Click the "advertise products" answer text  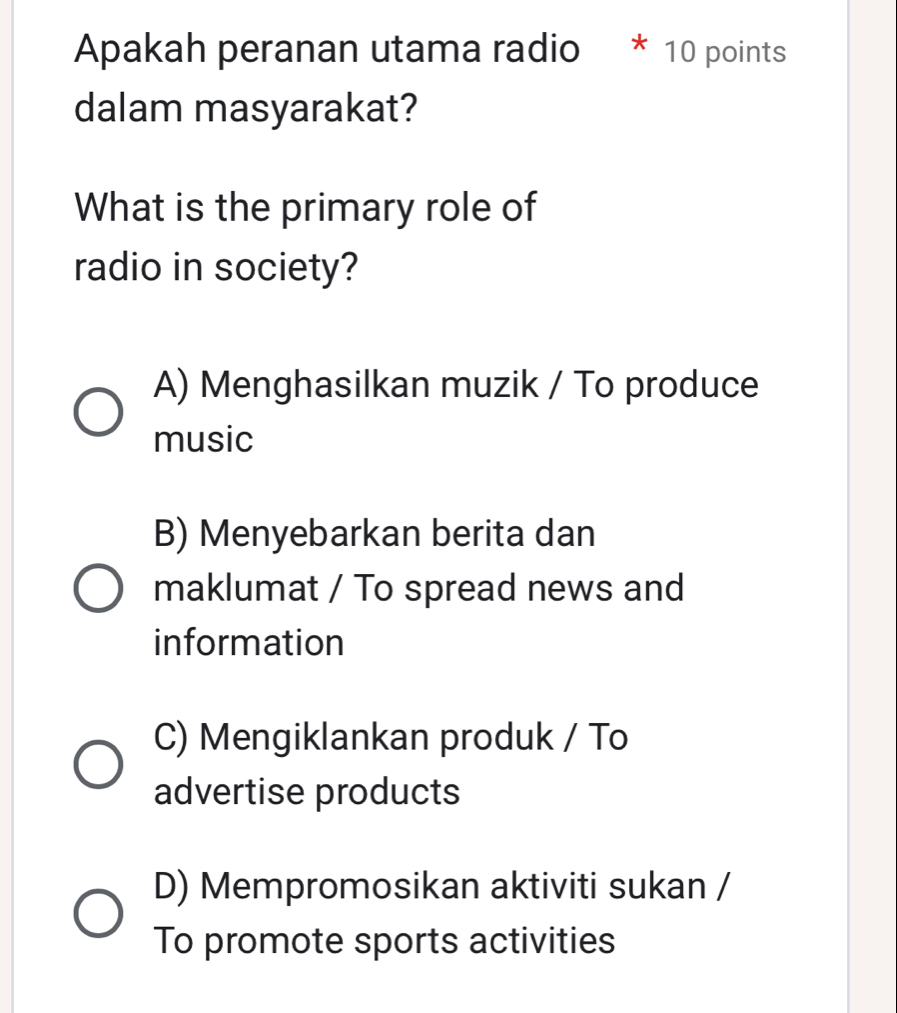(308, 792)
